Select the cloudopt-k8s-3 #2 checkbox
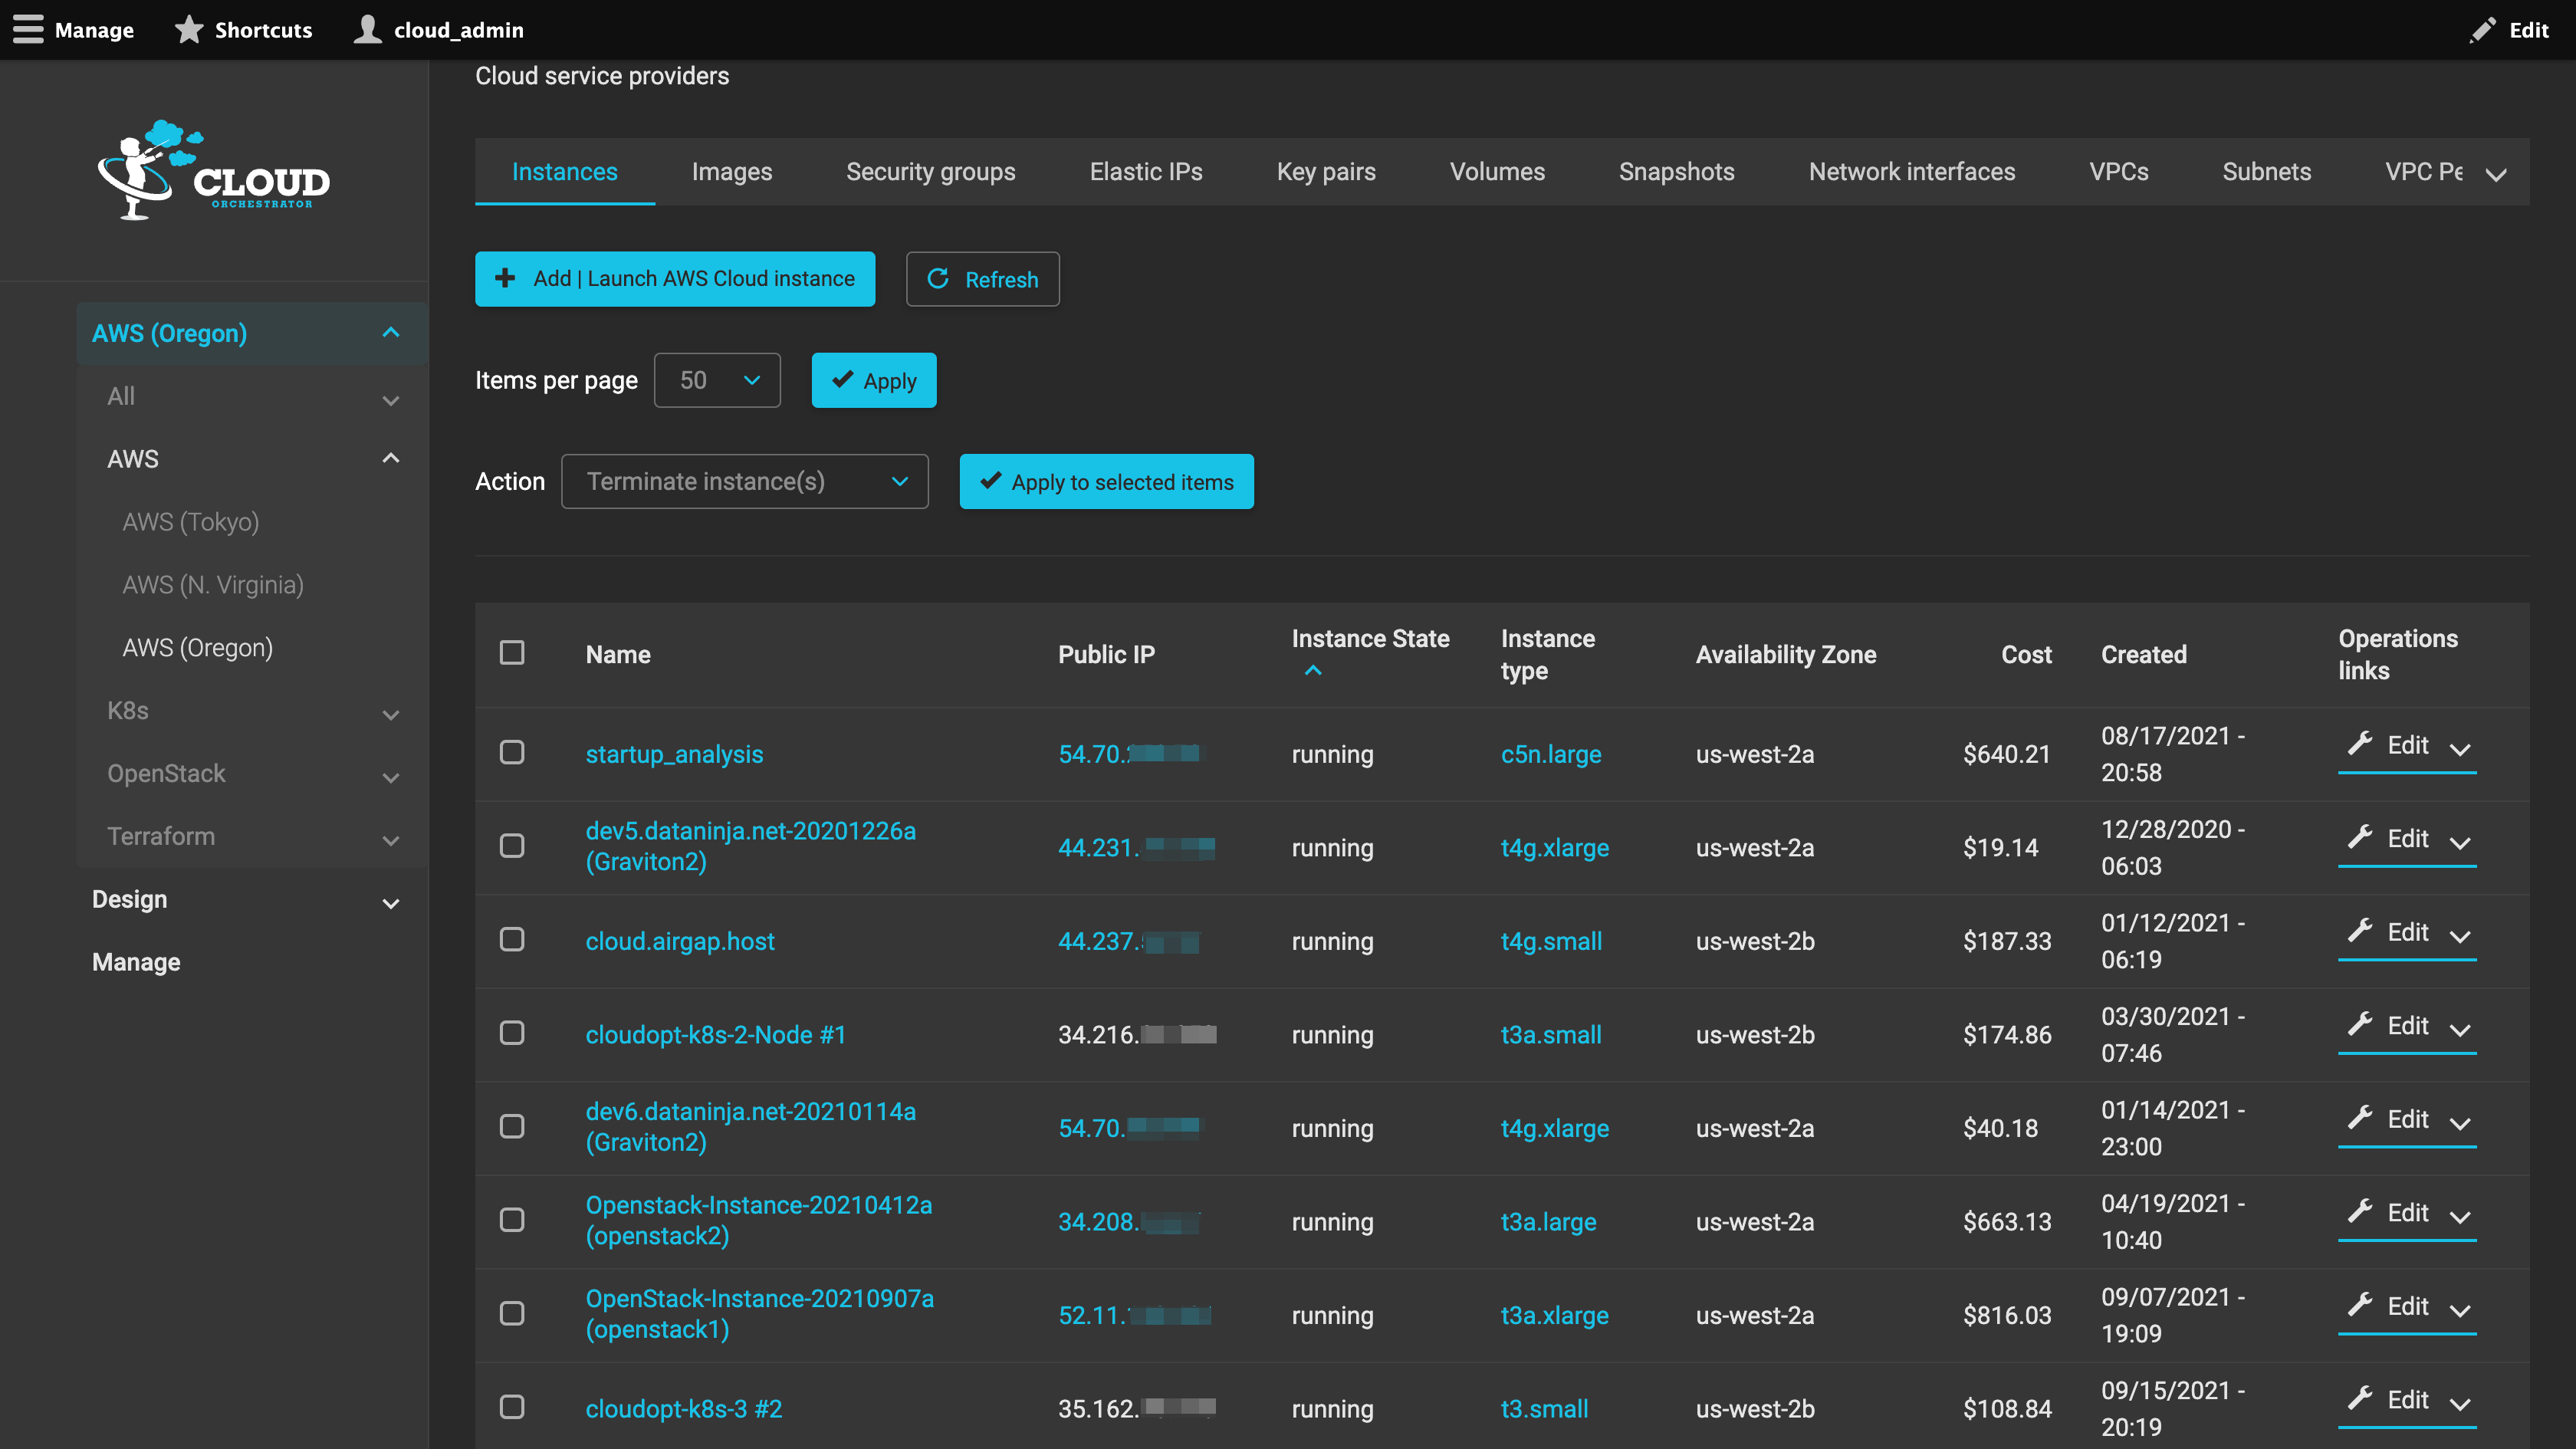Screen dimensions: 2576x1449 [512, 1407]
